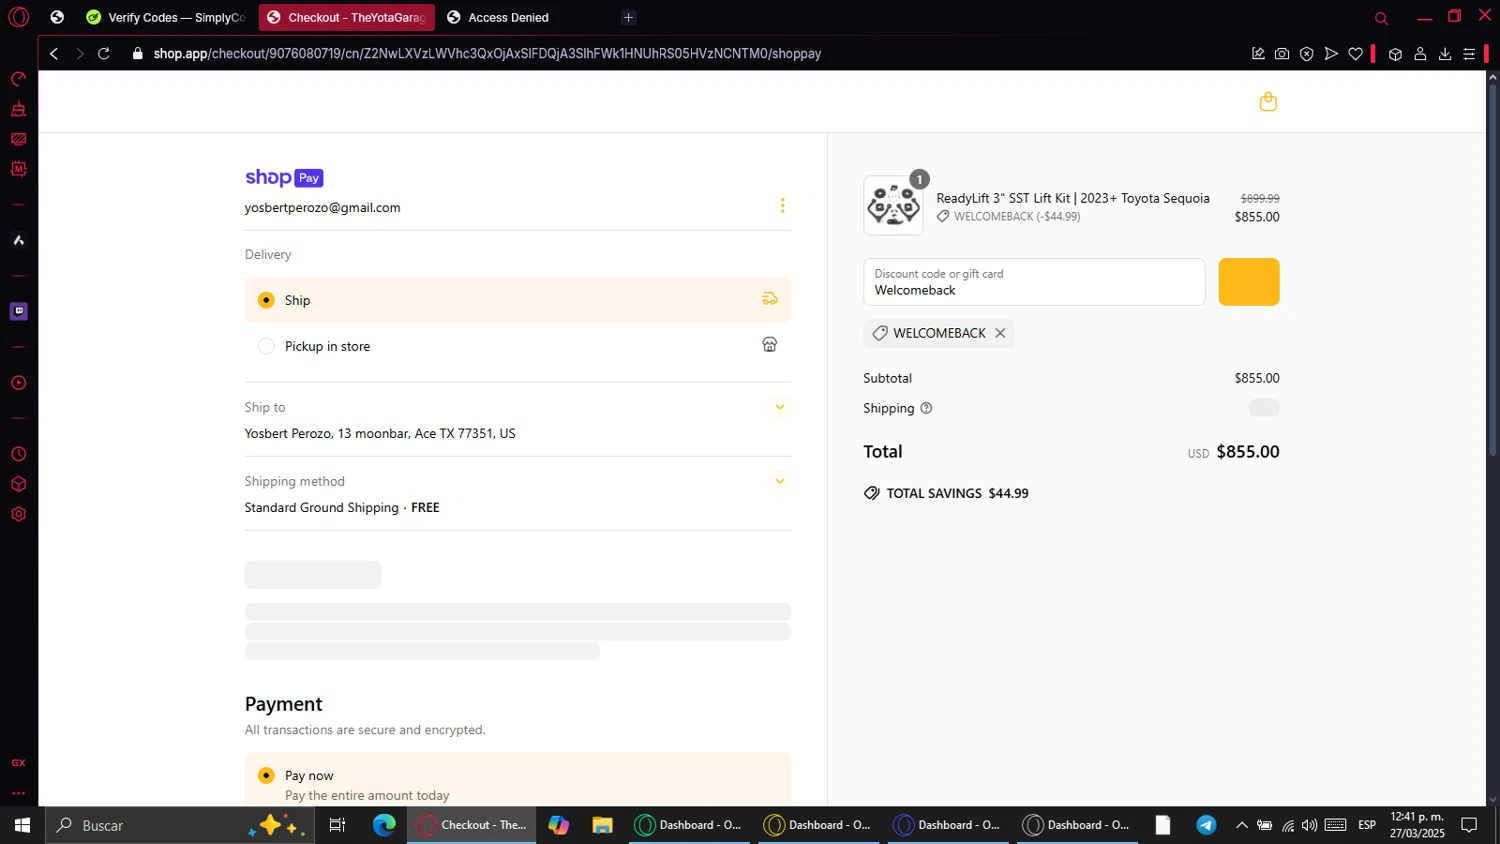Open History clock icon in sidebar
The height and width of the screenshot is (844, 1500).
tap(18, 454)
